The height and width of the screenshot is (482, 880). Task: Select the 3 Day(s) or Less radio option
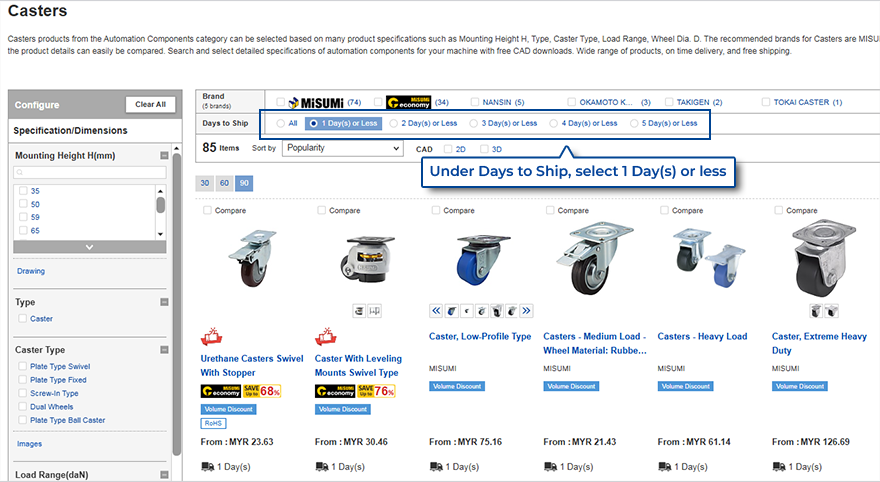(474, 123)
